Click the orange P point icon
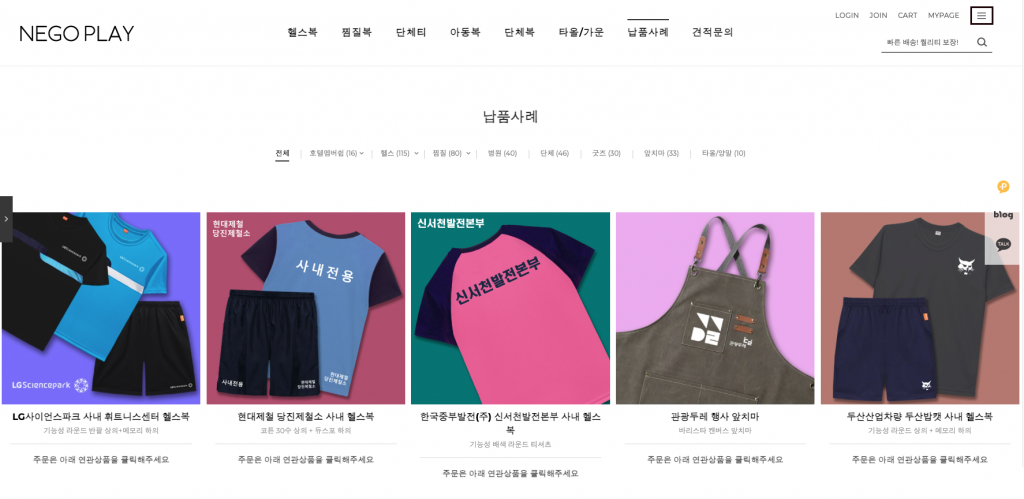This screenshot has width=1024, height=499. click(1003, 187)
